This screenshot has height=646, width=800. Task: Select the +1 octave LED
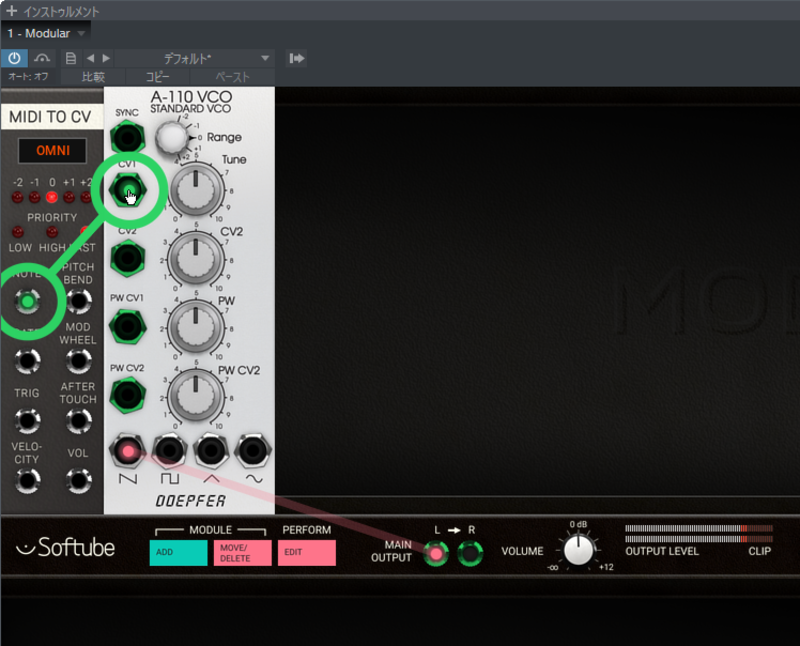[x=69, y=197]
